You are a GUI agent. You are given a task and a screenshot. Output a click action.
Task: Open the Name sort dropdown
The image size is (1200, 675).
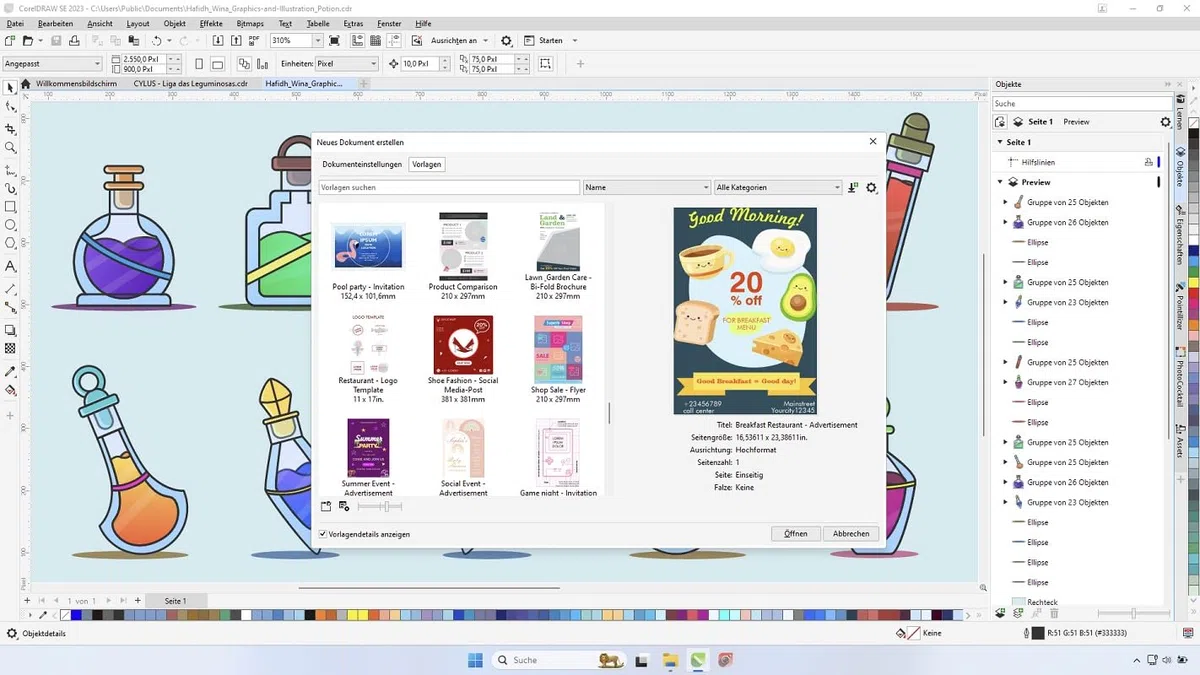click(x=647, y=188)
